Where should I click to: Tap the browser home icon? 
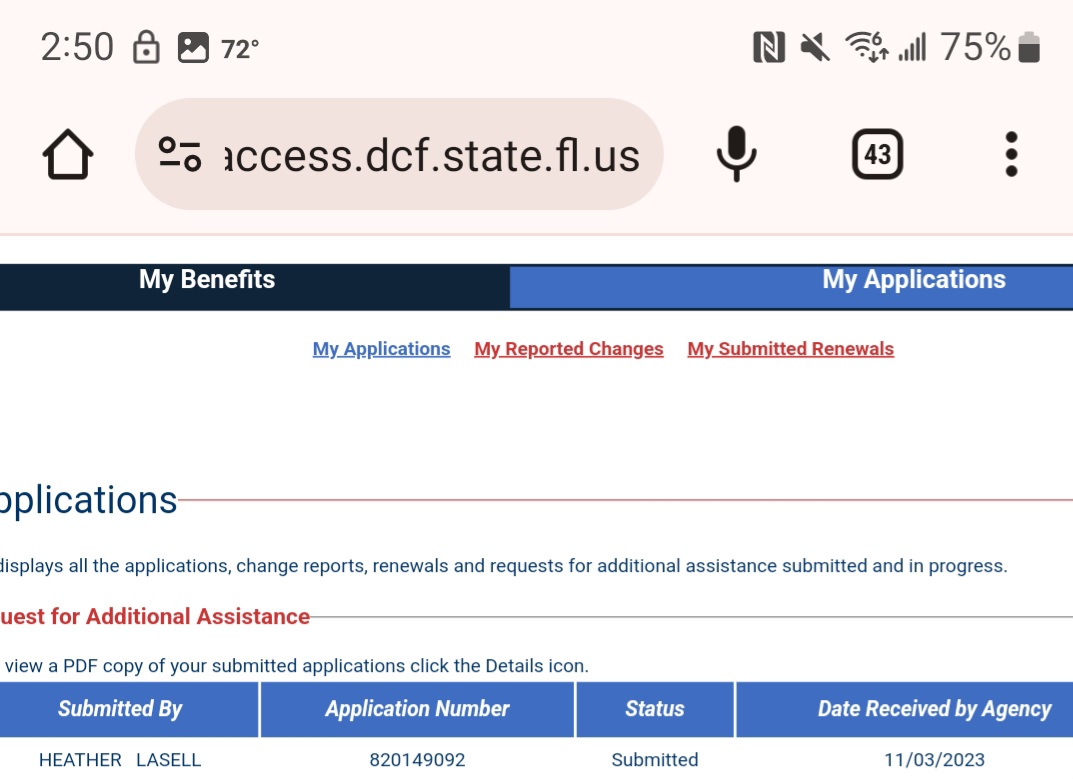68,155
